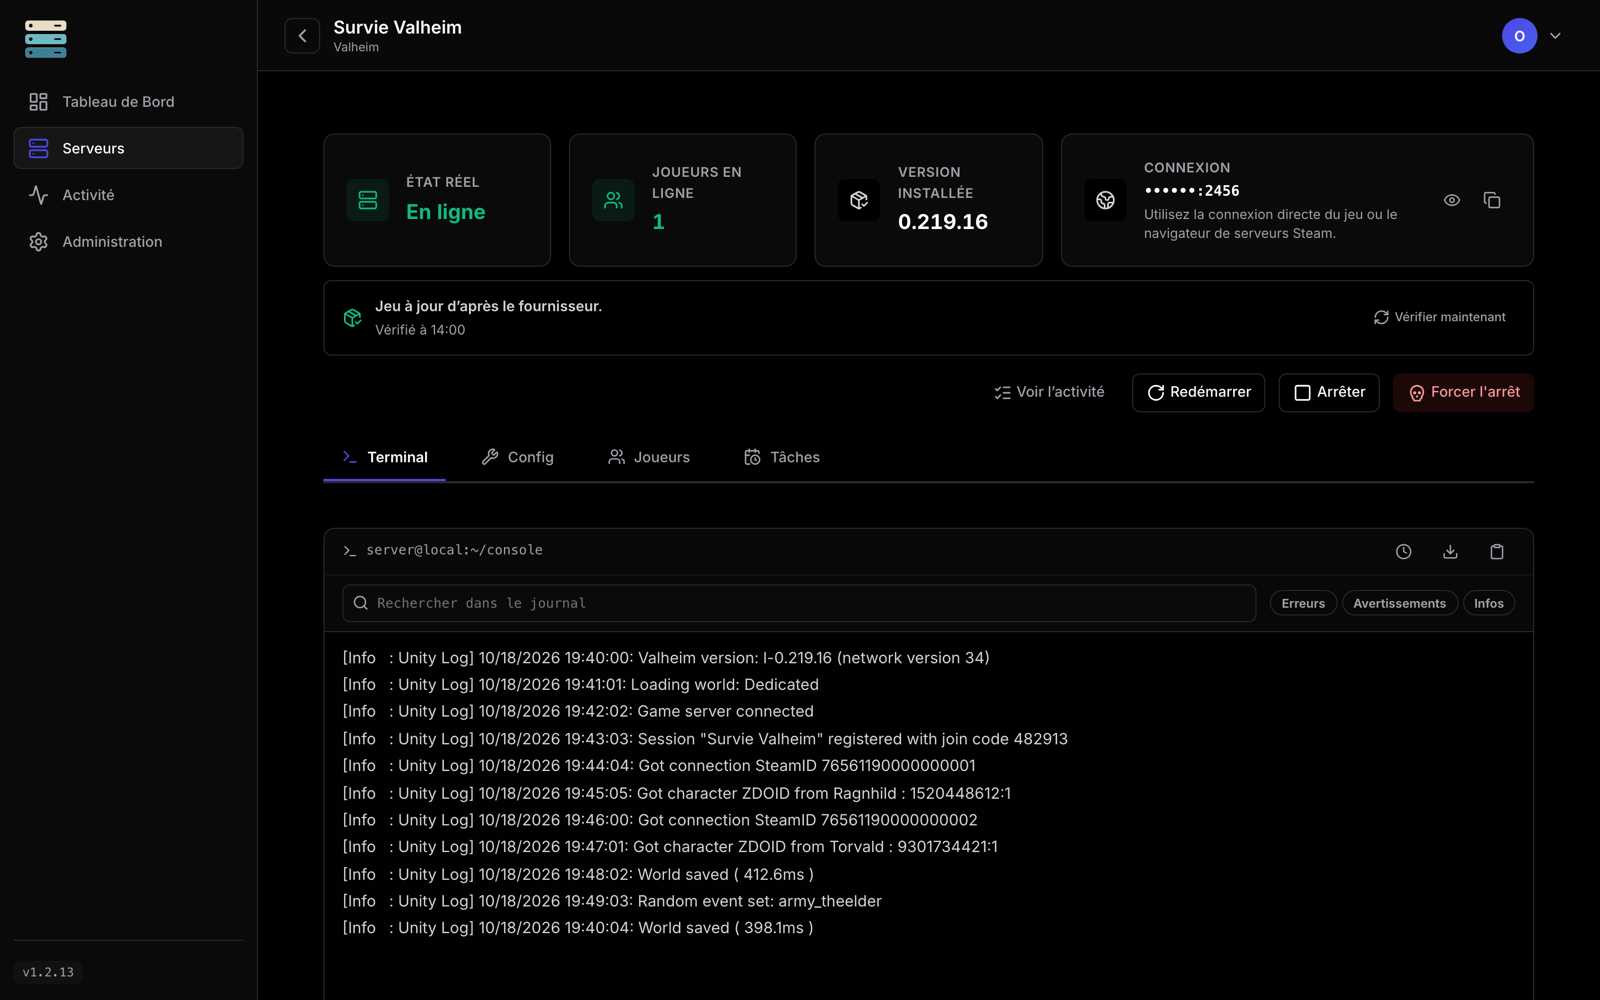Copy console log to clipboard
The image size is (1600, 1000).
click(1497, 552)
